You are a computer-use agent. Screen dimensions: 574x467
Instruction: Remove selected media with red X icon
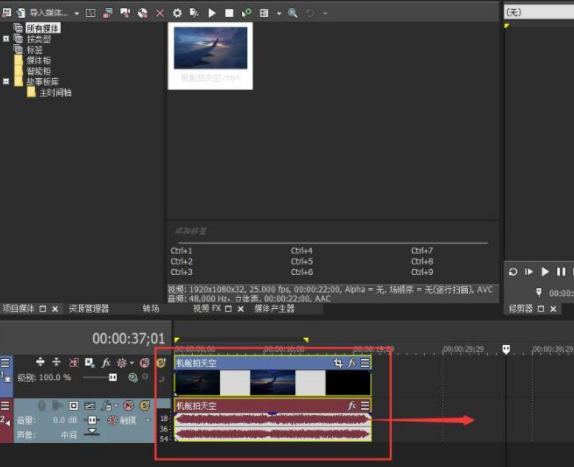pyautogui.click(x=160, y=13)
